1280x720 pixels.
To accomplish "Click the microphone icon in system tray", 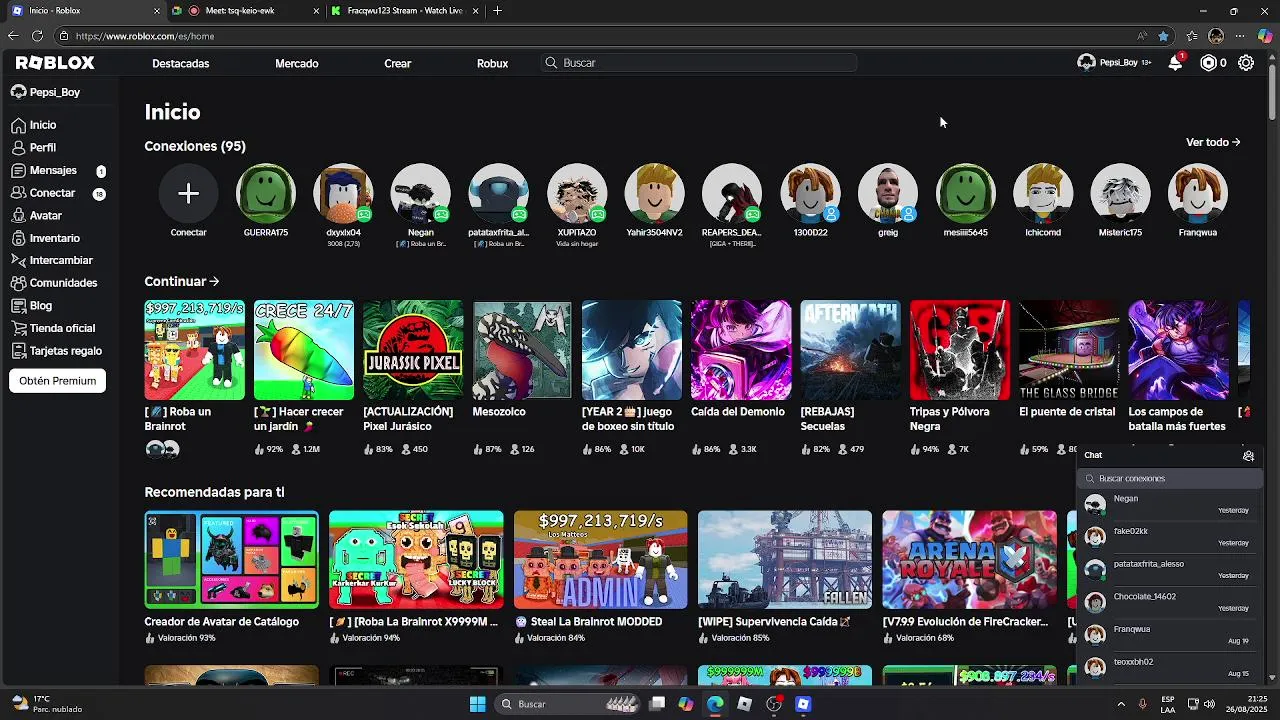I will (1142, 704).
